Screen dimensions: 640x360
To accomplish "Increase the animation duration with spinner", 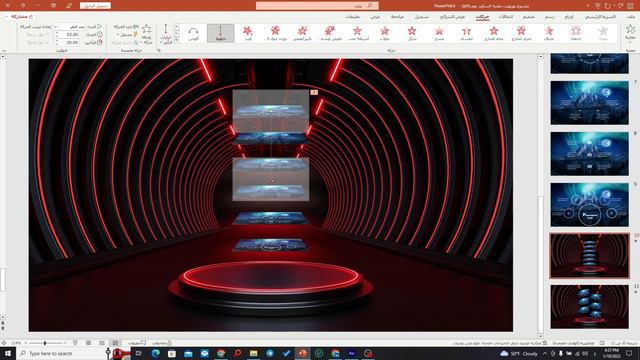I will click(56, 33).
